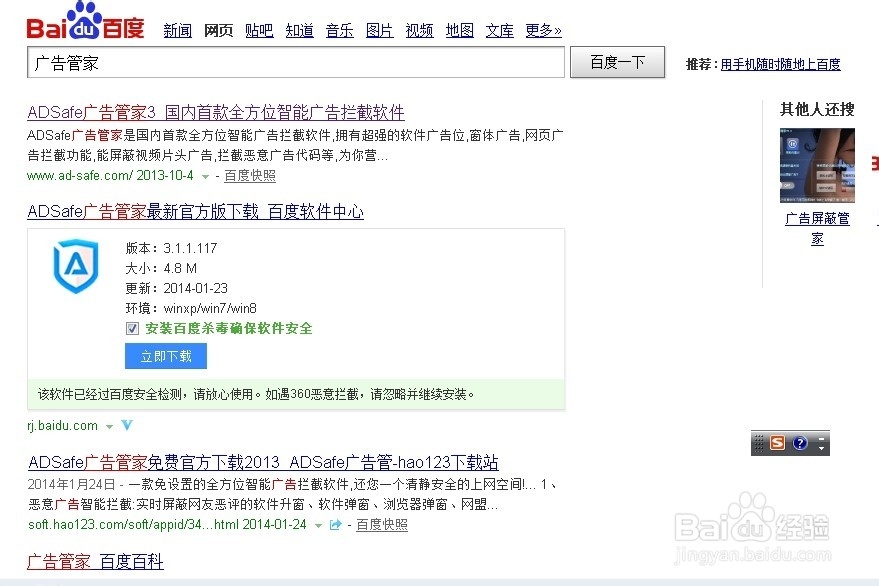Open the Sogou 'S' input method icon
The image size is (879, 586).
pyautogui.click(x=779, y=441)
